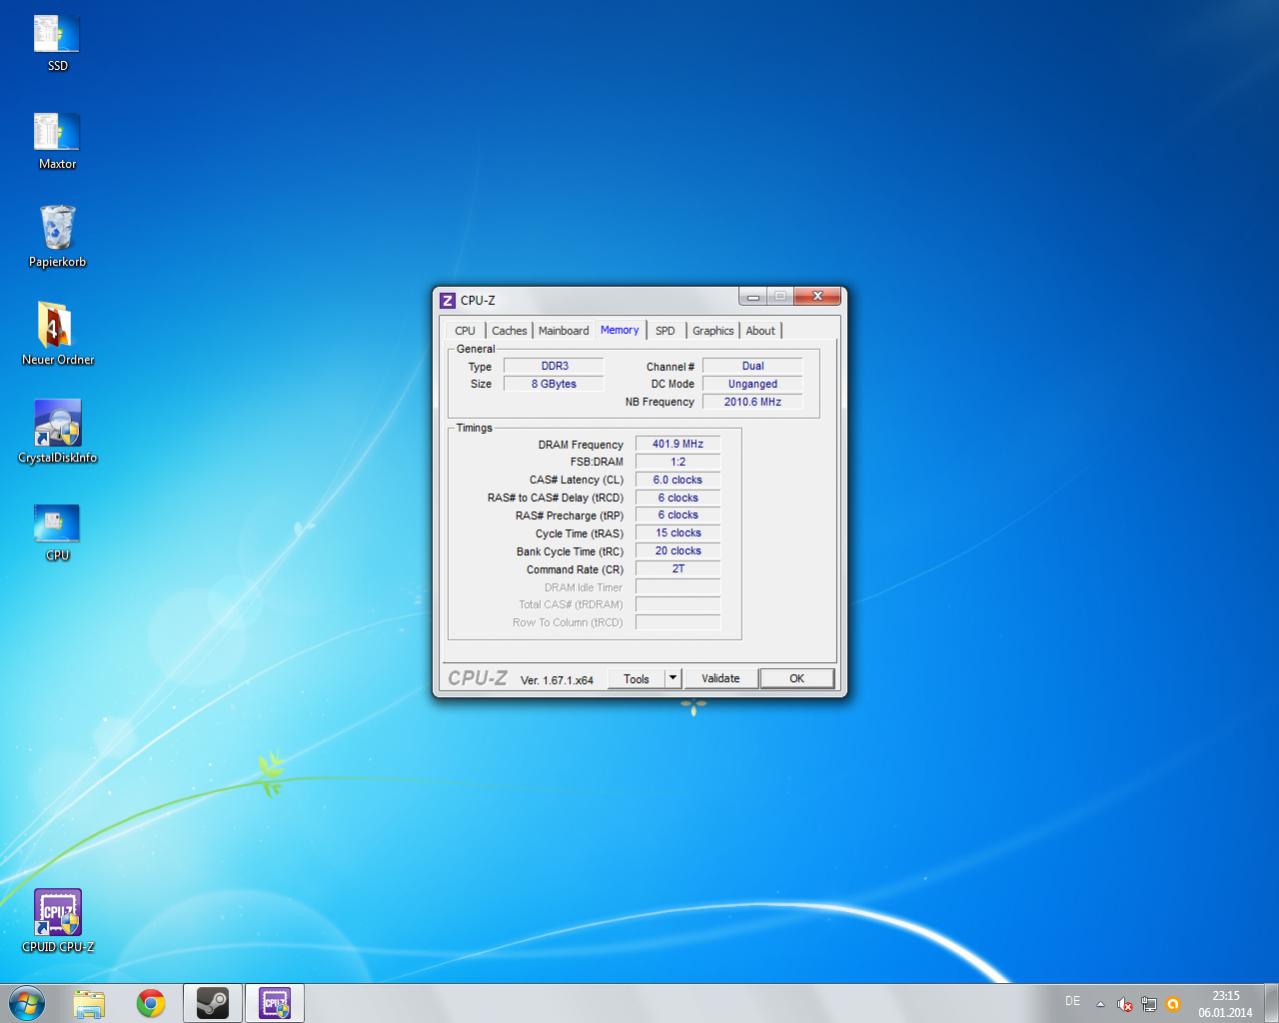Click the Bank Cycle Time value 20 clocks
This screenshot has height=1023, width=1279.
tap(678, 551)
